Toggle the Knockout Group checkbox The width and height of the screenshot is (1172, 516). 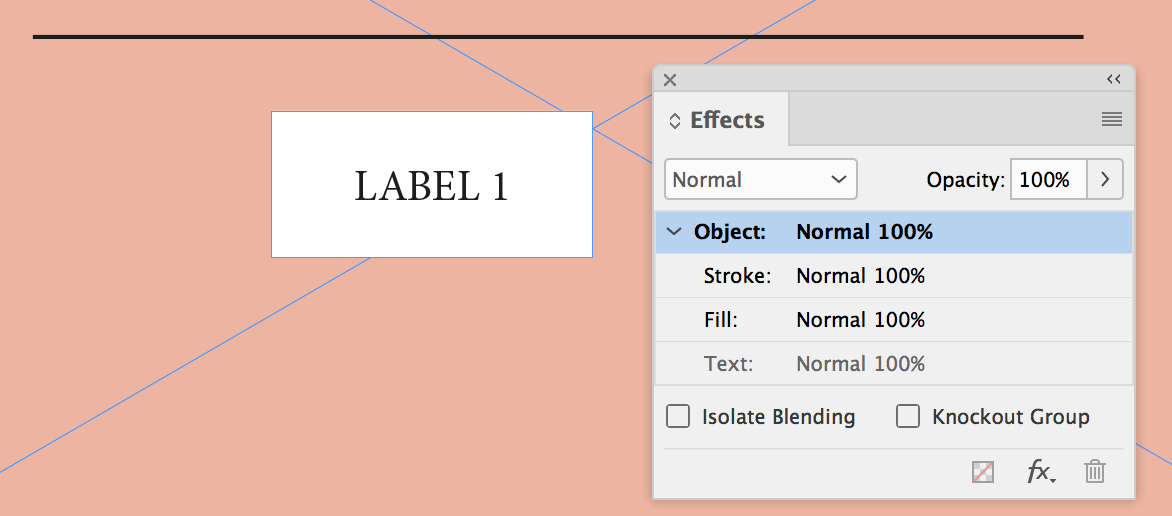click(908, 416)
